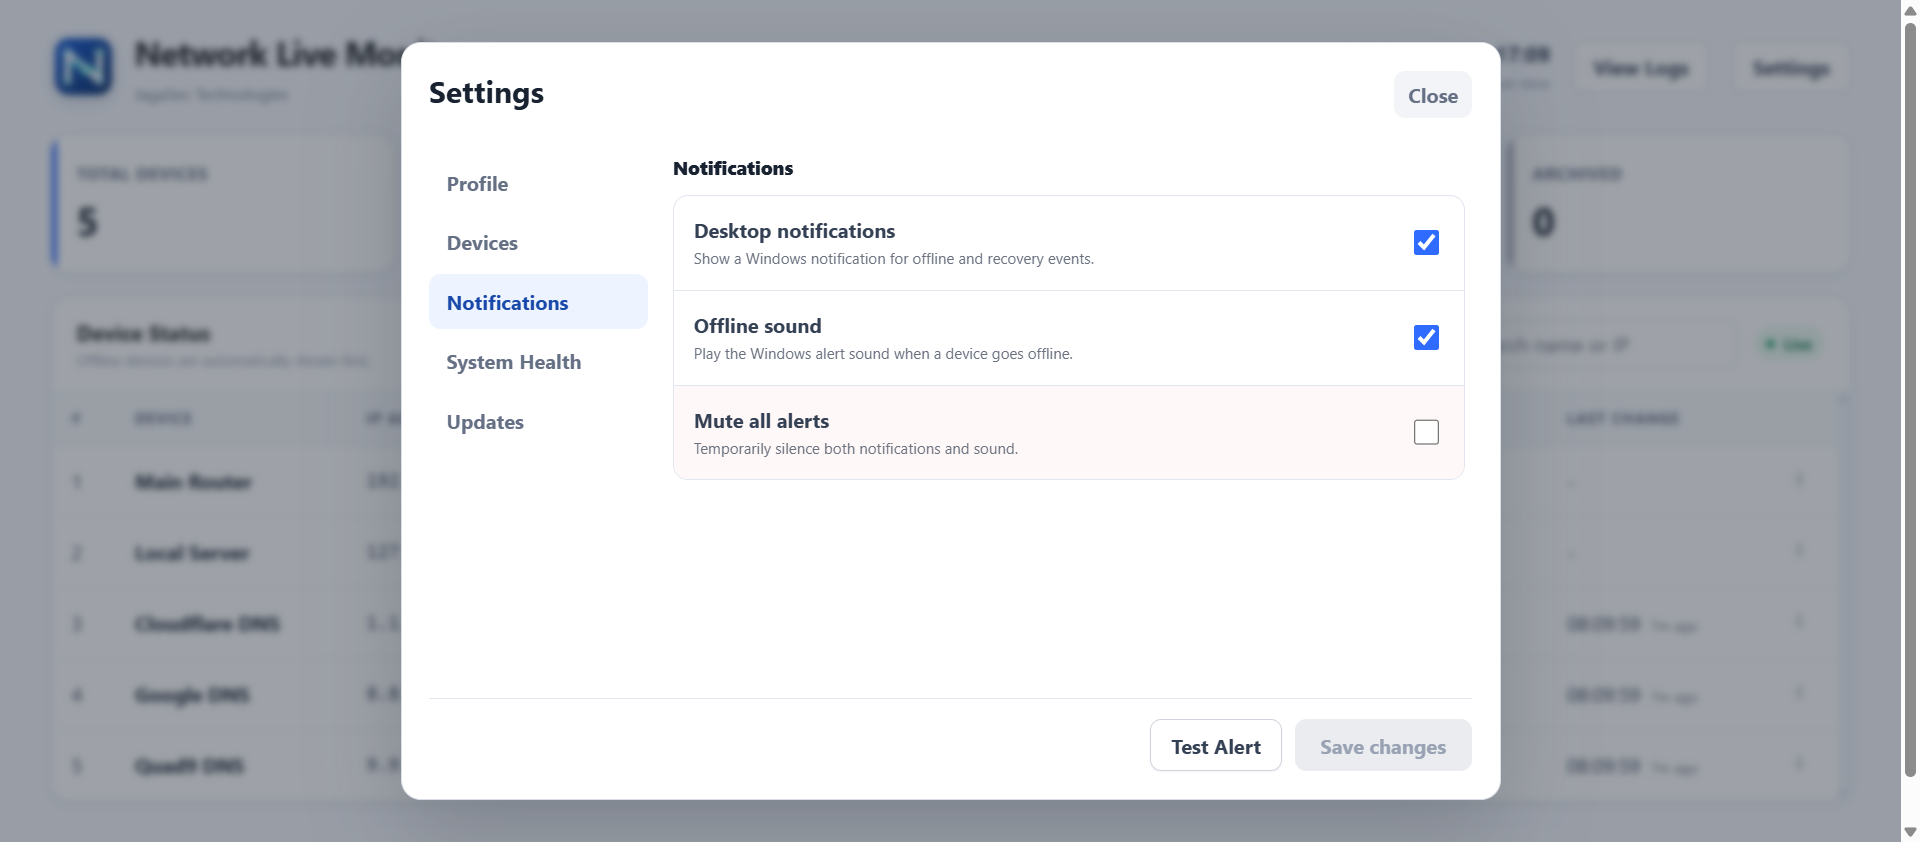Open the System Health section
This screenshot has width=1920, height=842.
pyautogui.click(x=538, y=362)
